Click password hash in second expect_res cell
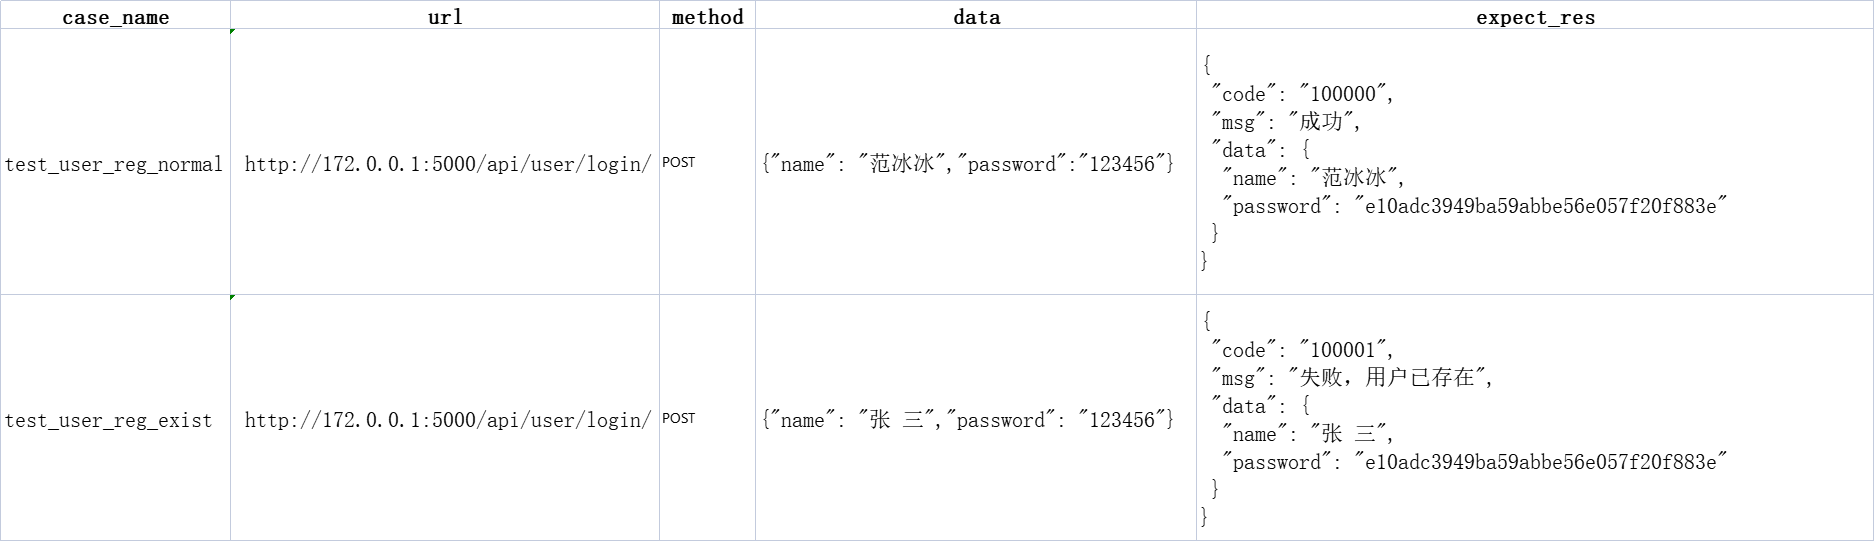This screenshot has height=541, width=1874. click(1540, 462)
